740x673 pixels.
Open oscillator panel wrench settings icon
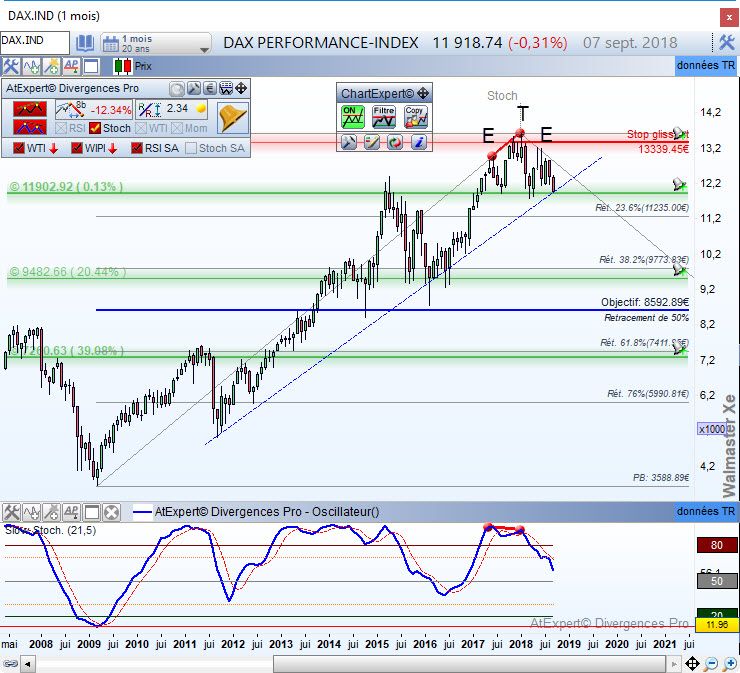(11, 512)
